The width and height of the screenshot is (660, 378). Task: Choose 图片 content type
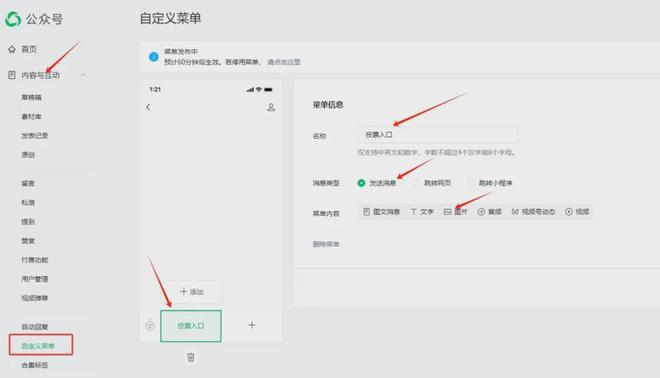(x=455, y=212)
